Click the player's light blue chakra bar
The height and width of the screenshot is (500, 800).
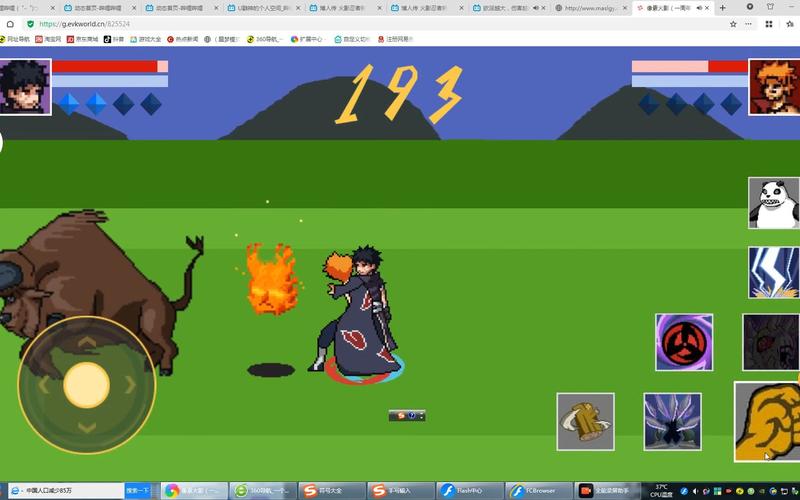point(110,81)
